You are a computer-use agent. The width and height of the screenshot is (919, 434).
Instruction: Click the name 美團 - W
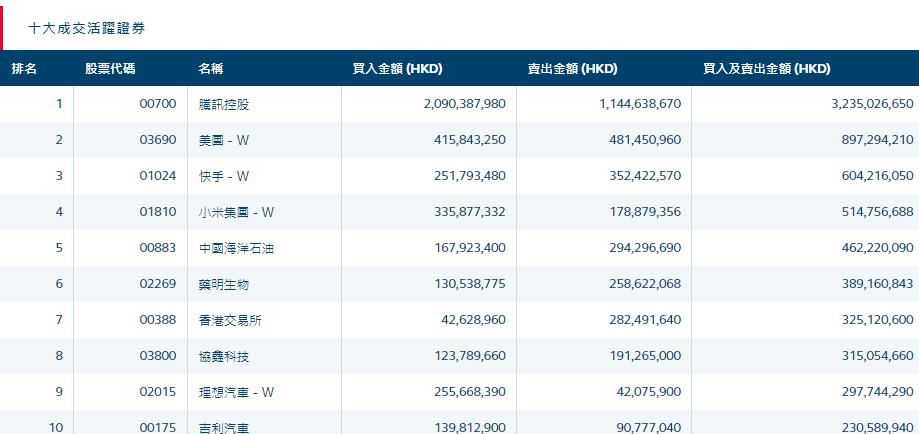tap(224, 141)
